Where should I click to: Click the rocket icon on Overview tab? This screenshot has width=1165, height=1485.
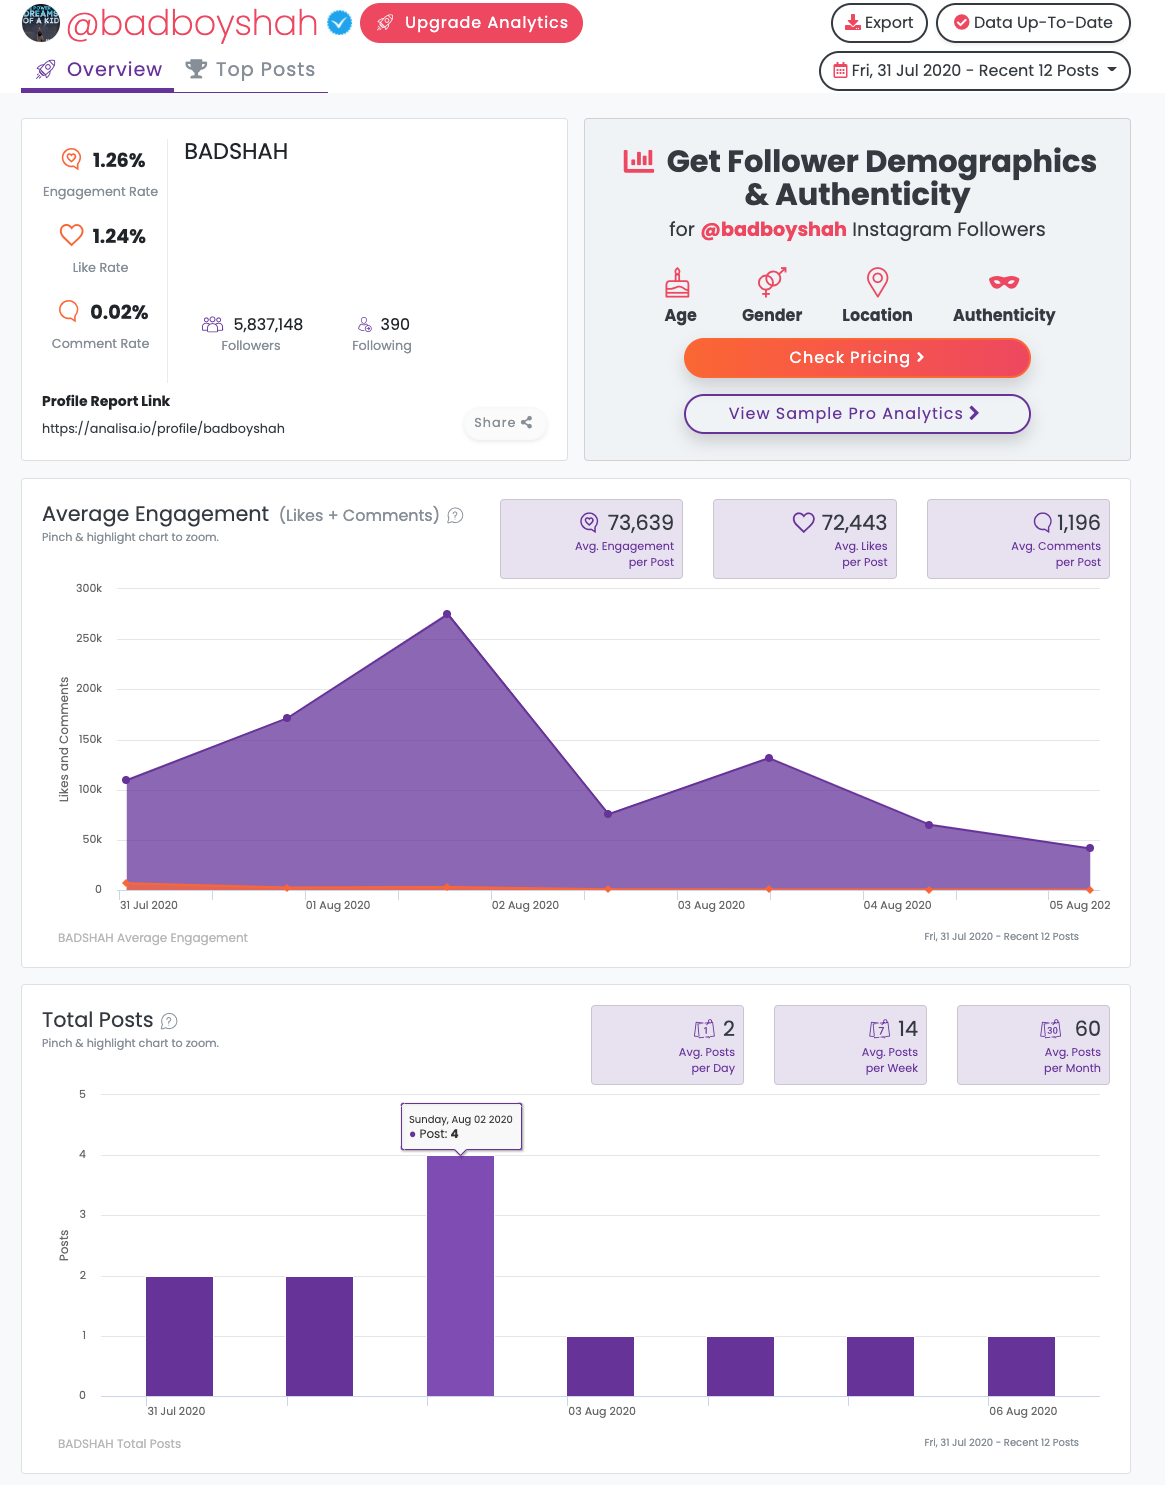click(x=46, y=69)
